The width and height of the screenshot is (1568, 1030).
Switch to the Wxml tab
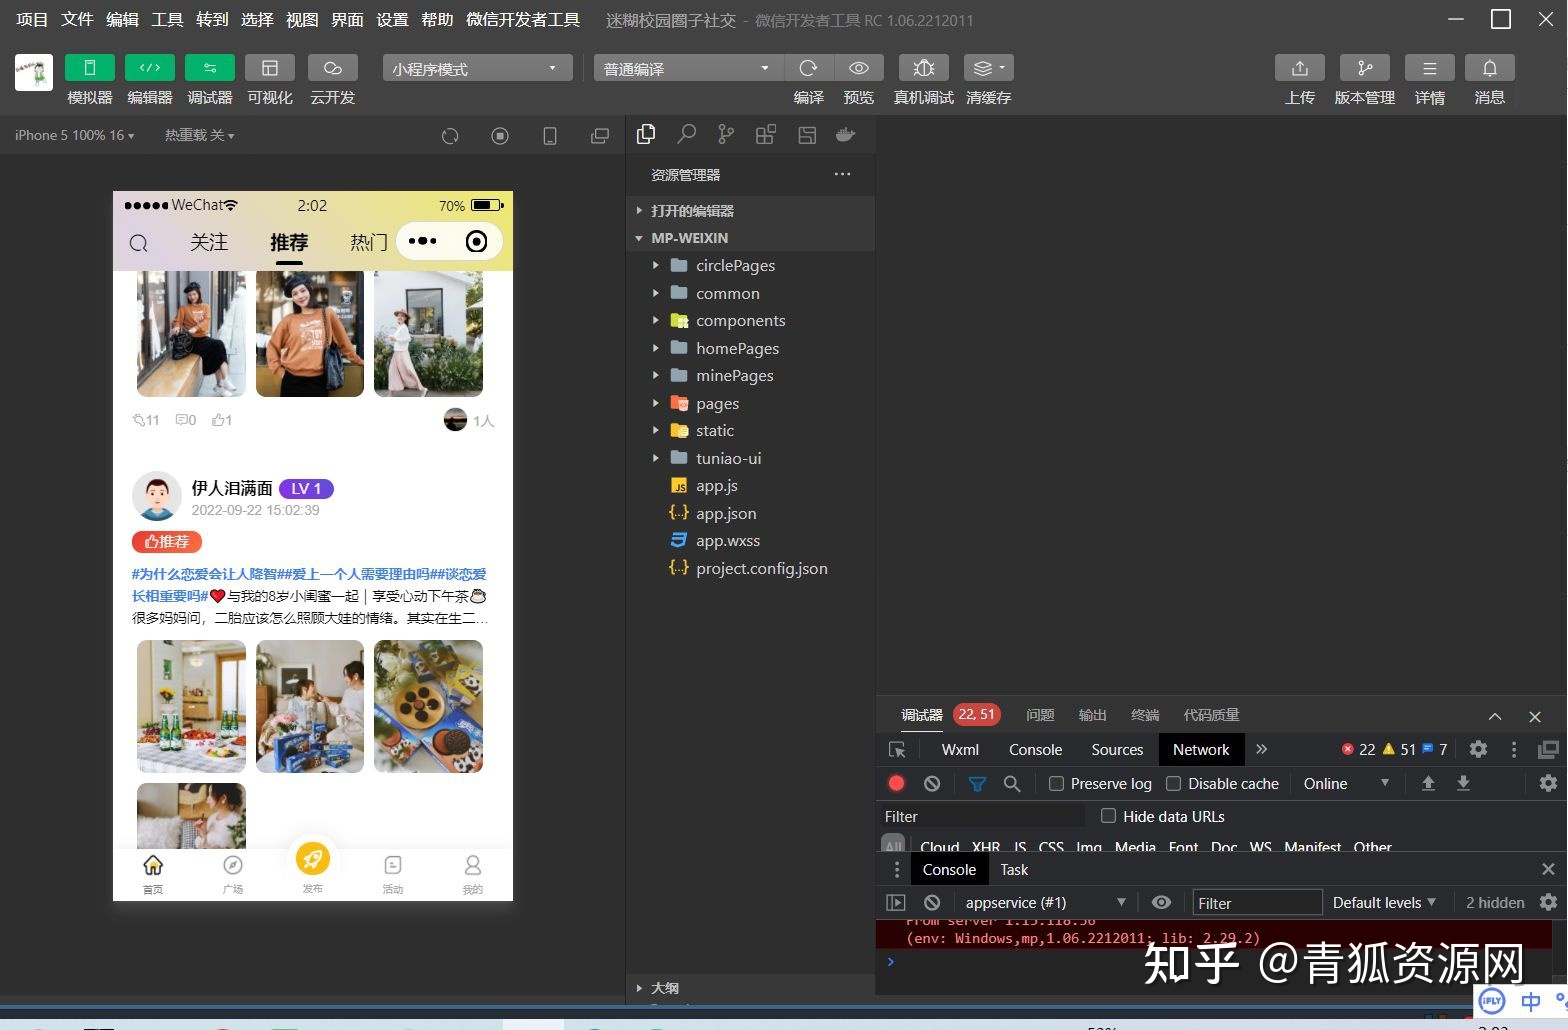tap(960, 749)
